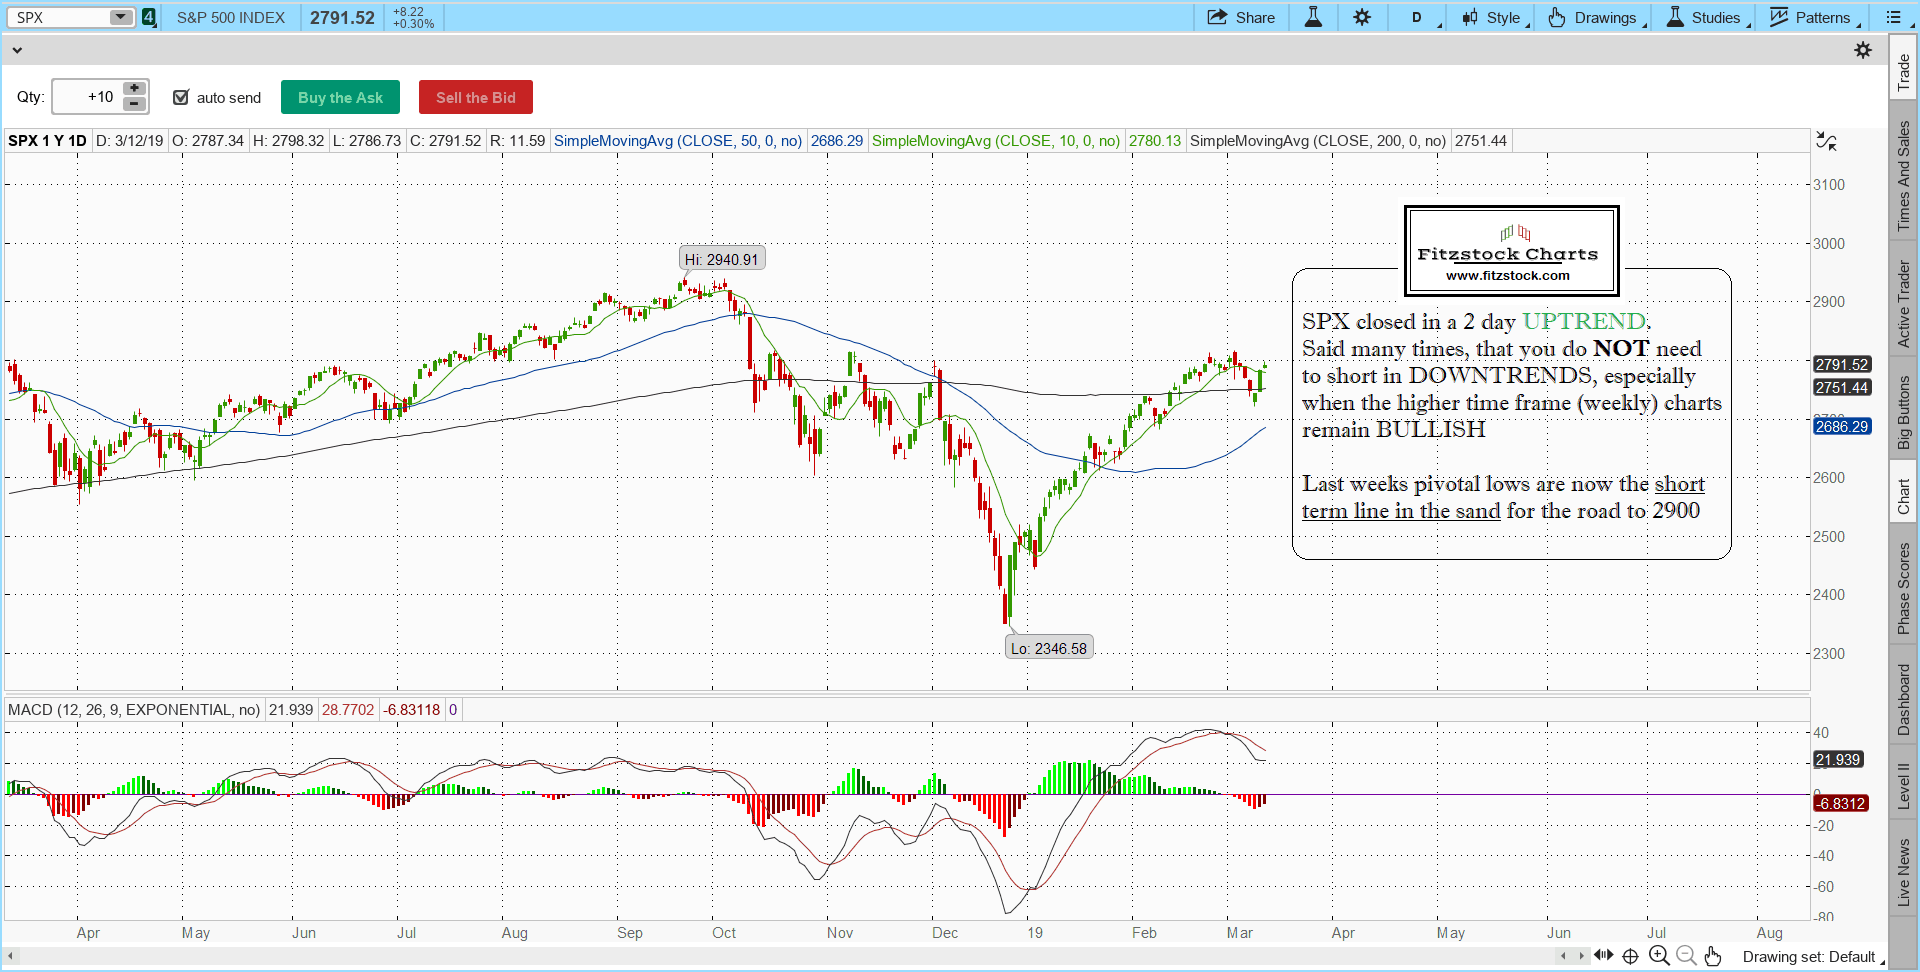Decrease quantity with the minus stepper
Screen dimensions: 1920x972
135,104
